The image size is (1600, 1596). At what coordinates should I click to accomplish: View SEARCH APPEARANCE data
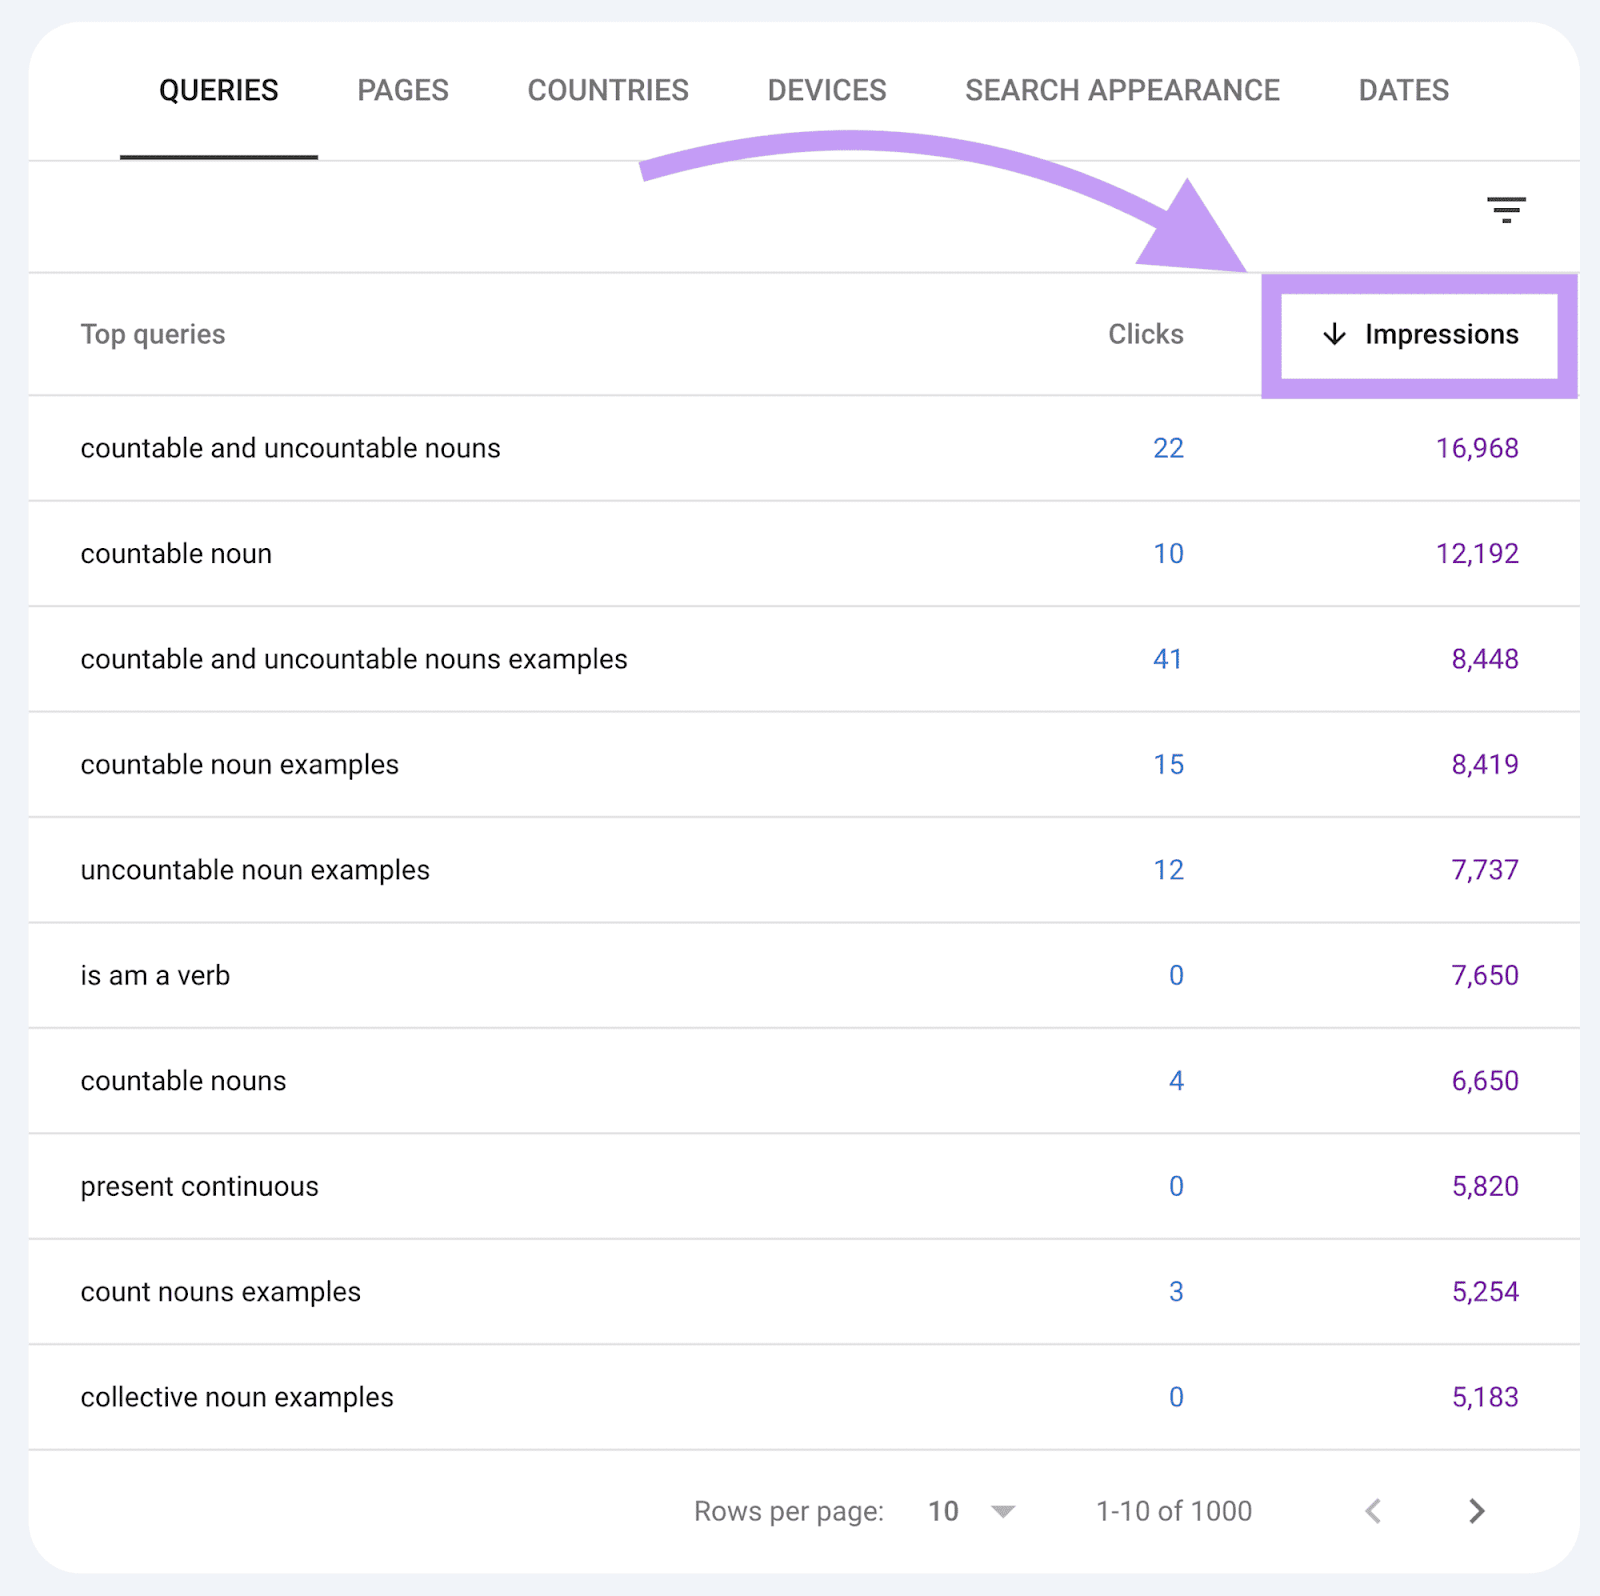click(1122, 90)
